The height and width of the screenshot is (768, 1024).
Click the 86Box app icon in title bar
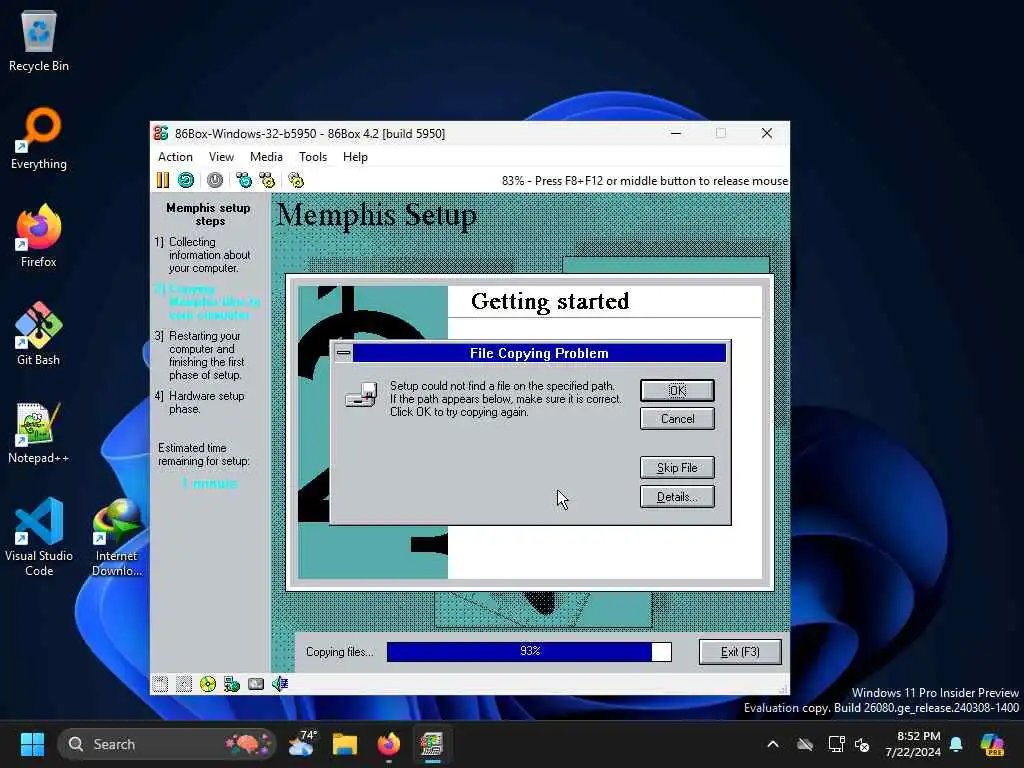pyautogui.click(x=161, y=133)
